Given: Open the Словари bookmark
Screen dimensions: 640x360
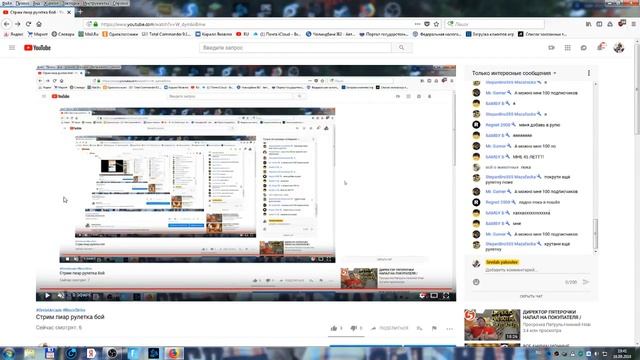Looking at the screenshot, I should [x=63, y=34].
